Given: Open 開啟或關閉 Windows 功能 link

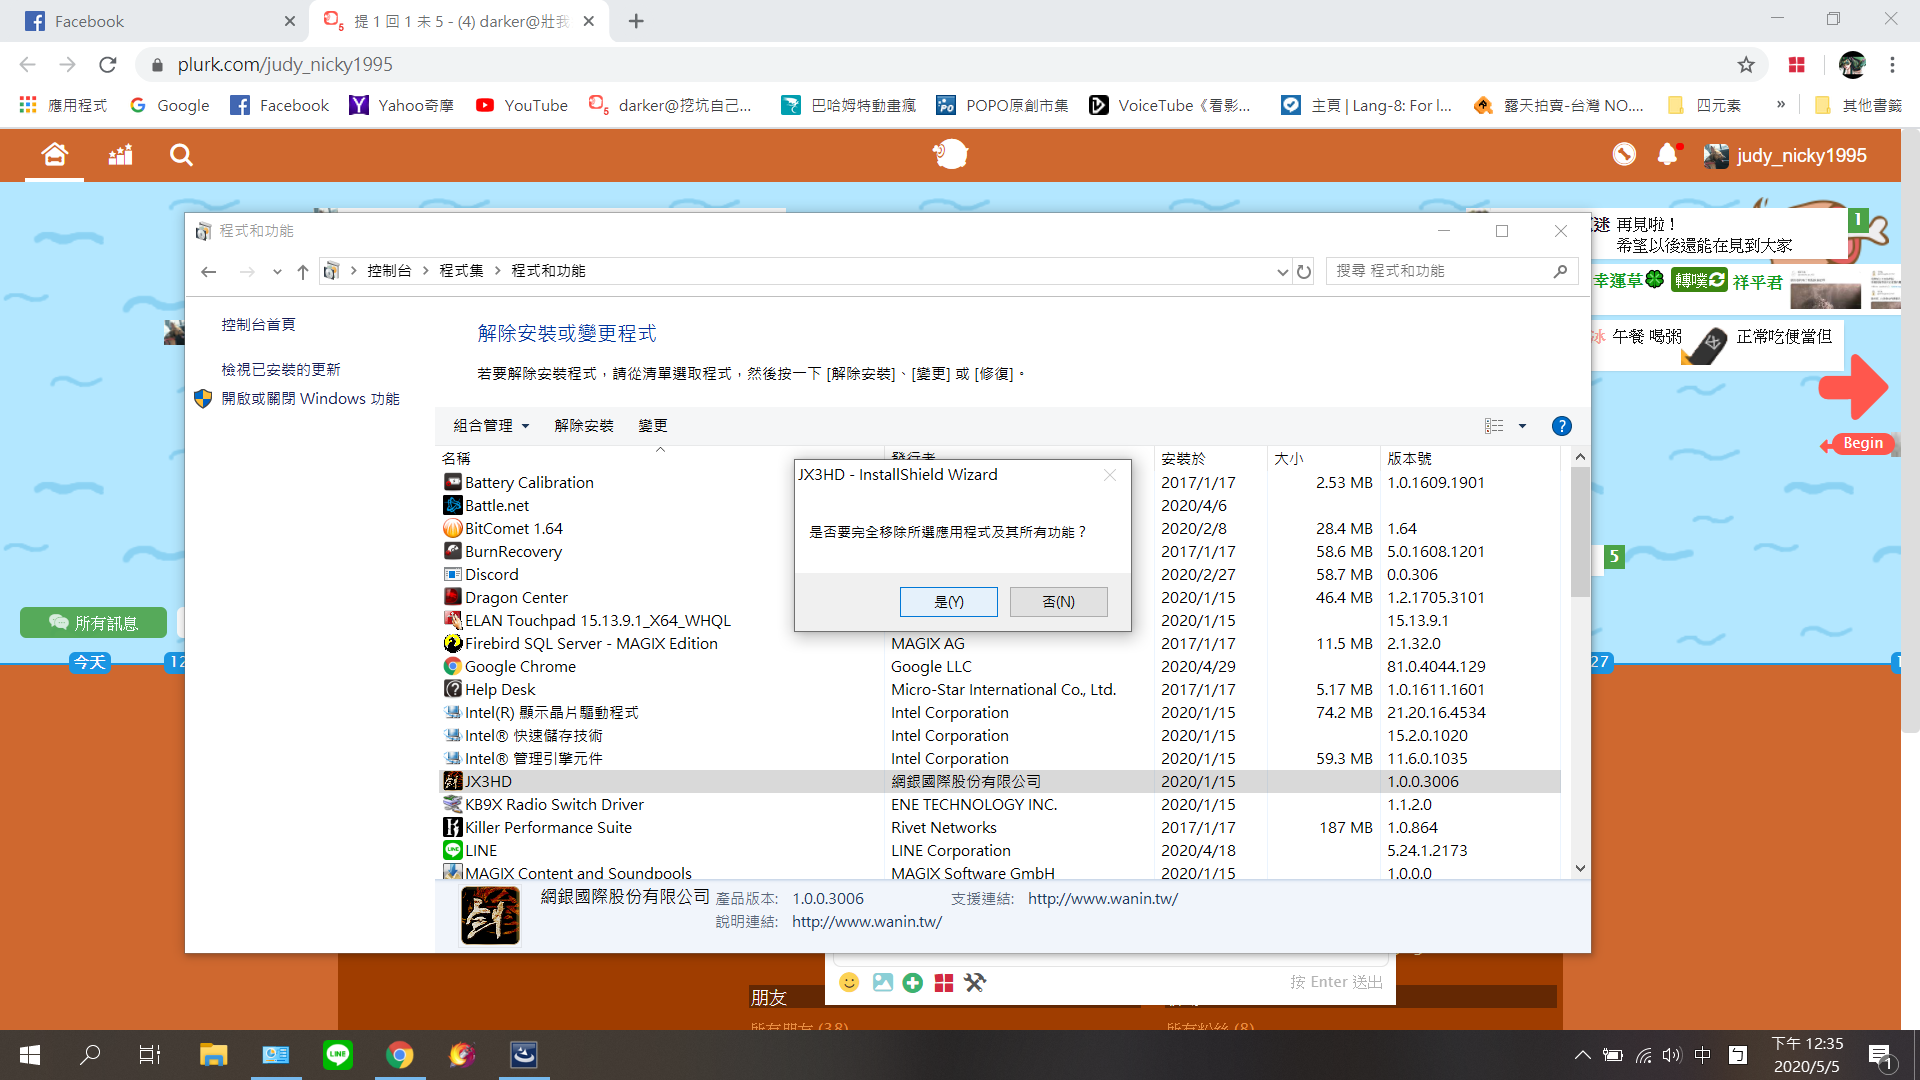Looking at the screenshot, I should tap(310, 399).
